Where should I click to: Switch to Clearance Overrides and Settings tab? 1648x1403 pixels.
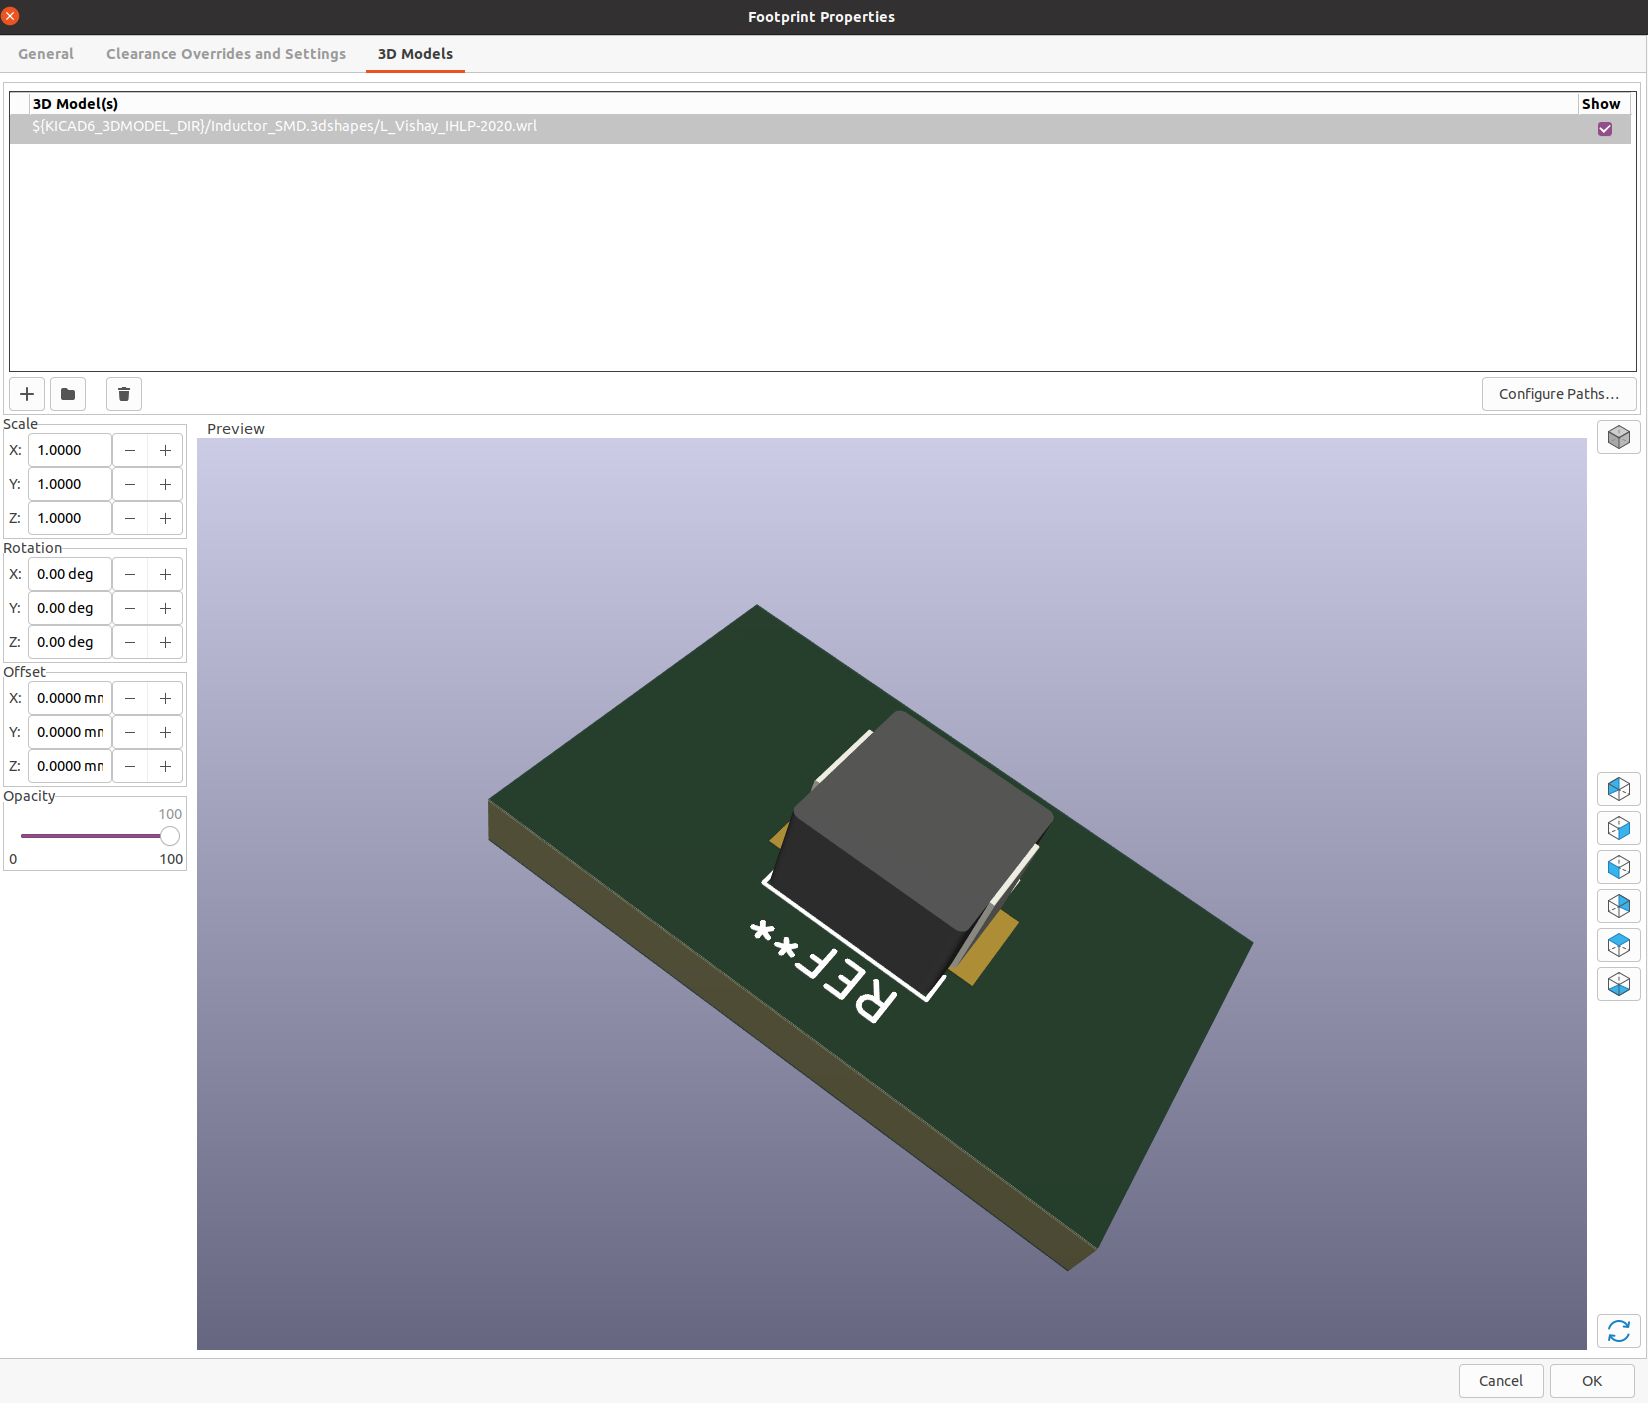pos(226,54)
